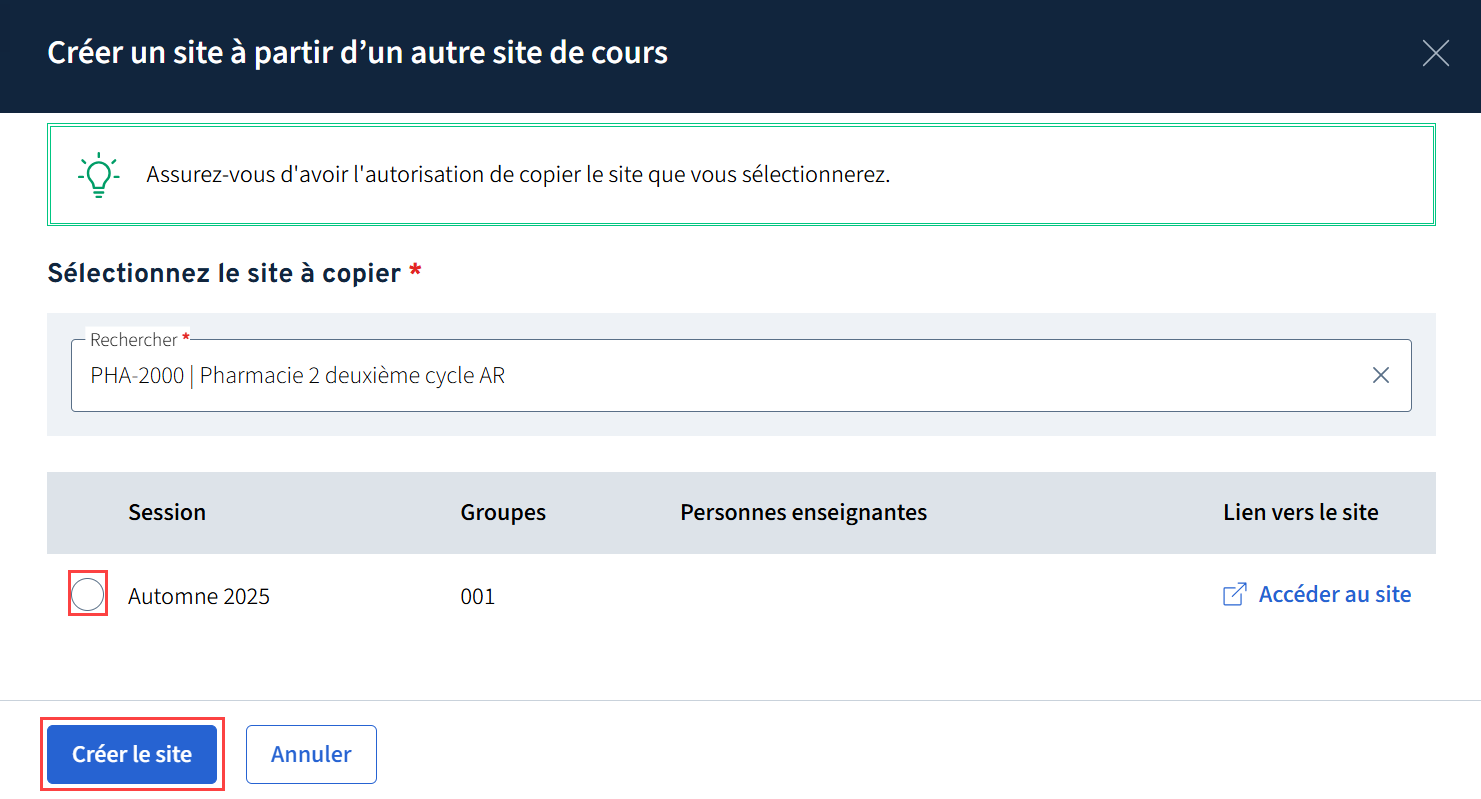Clear the Rechercher search field
Screen dimensions: 1481x799
point(1380,375)
